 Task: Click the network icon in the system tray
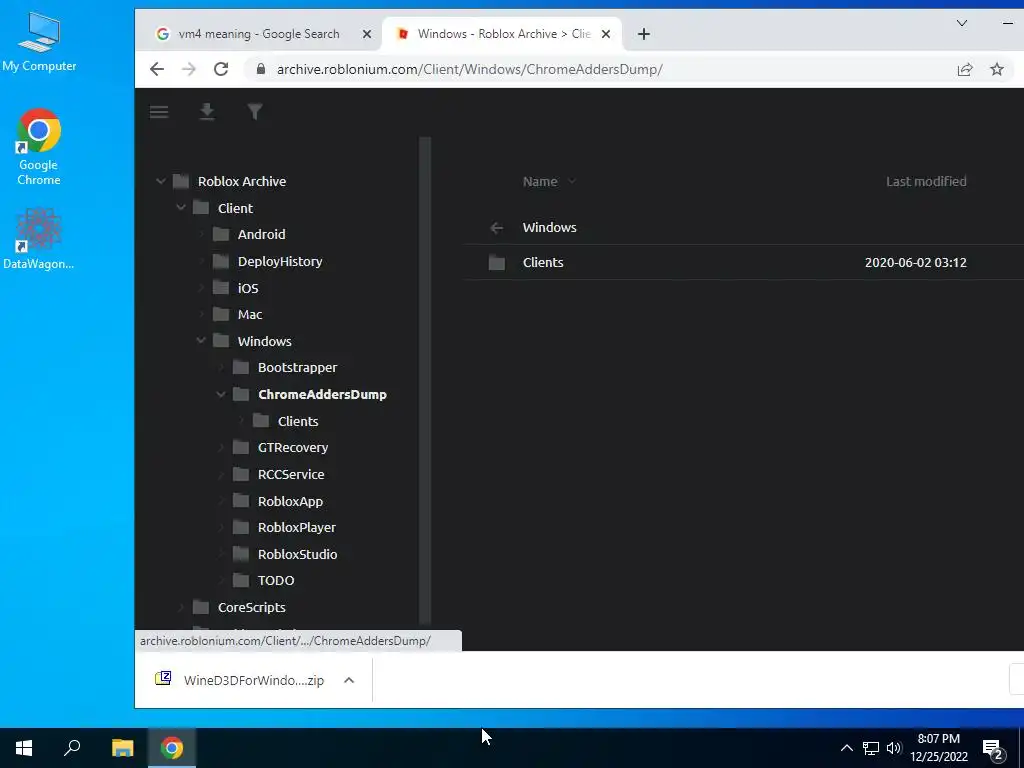point(871,748)
